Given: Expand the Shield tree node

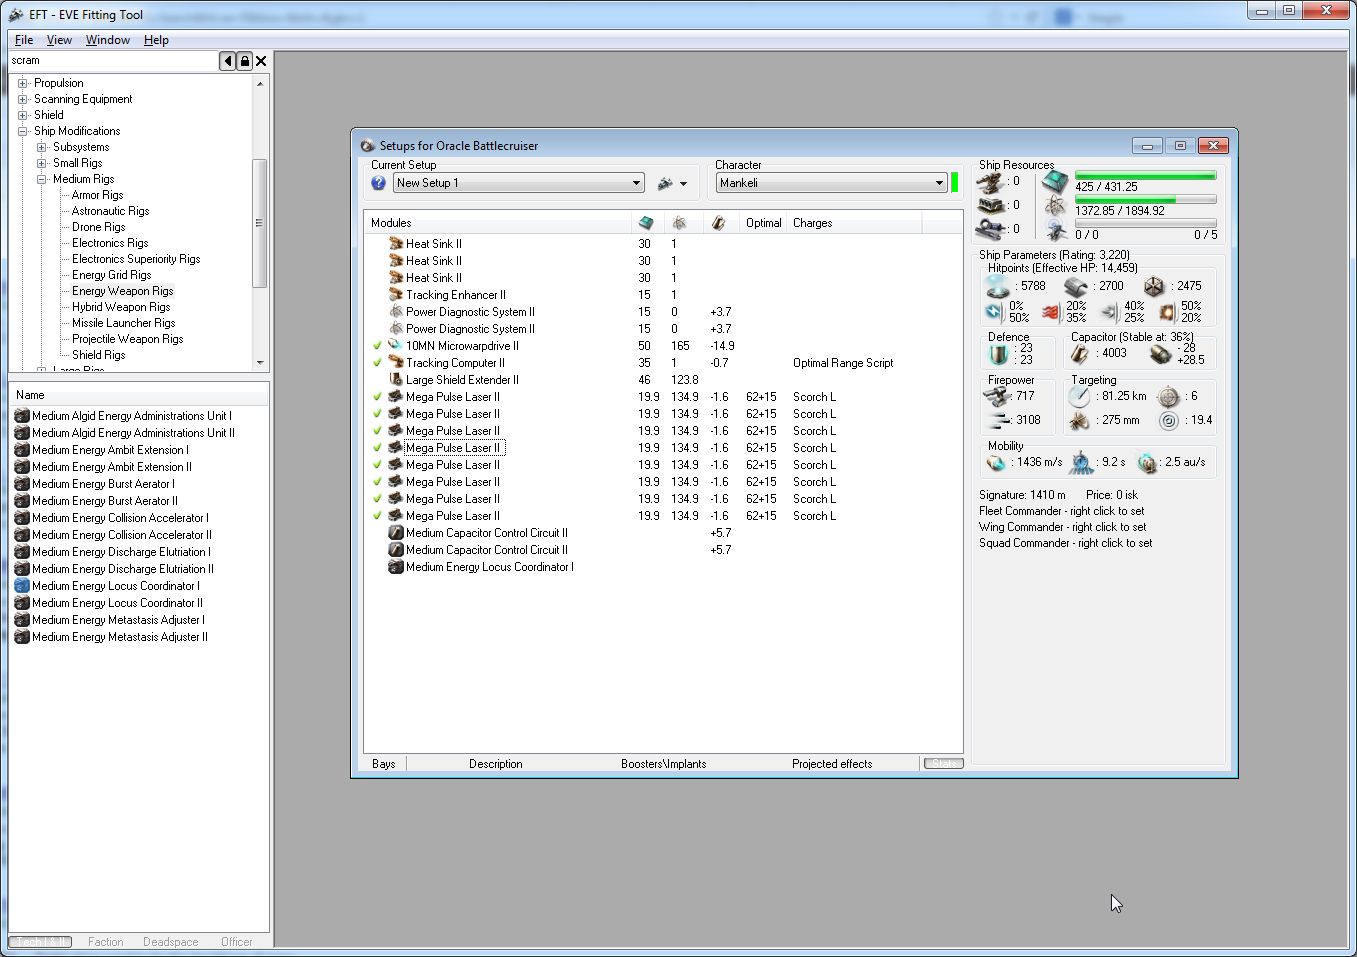Looking at the screenshot, I should (x=23, y=115).
